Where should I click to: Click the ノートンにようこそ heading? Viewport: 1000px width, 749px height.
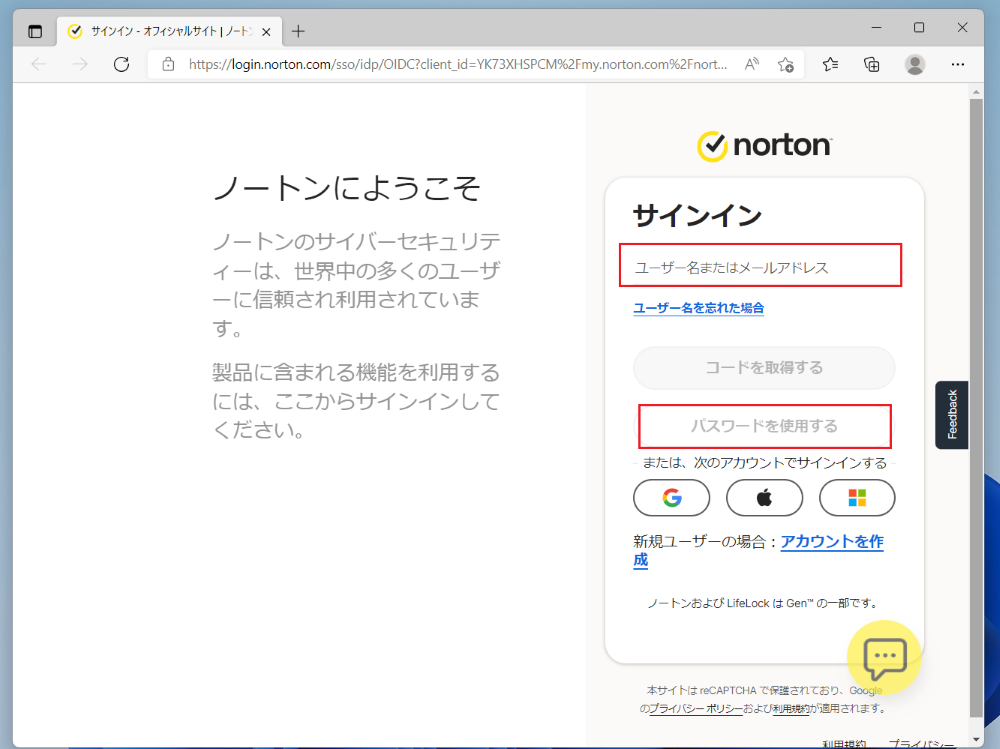click(346, 188)
